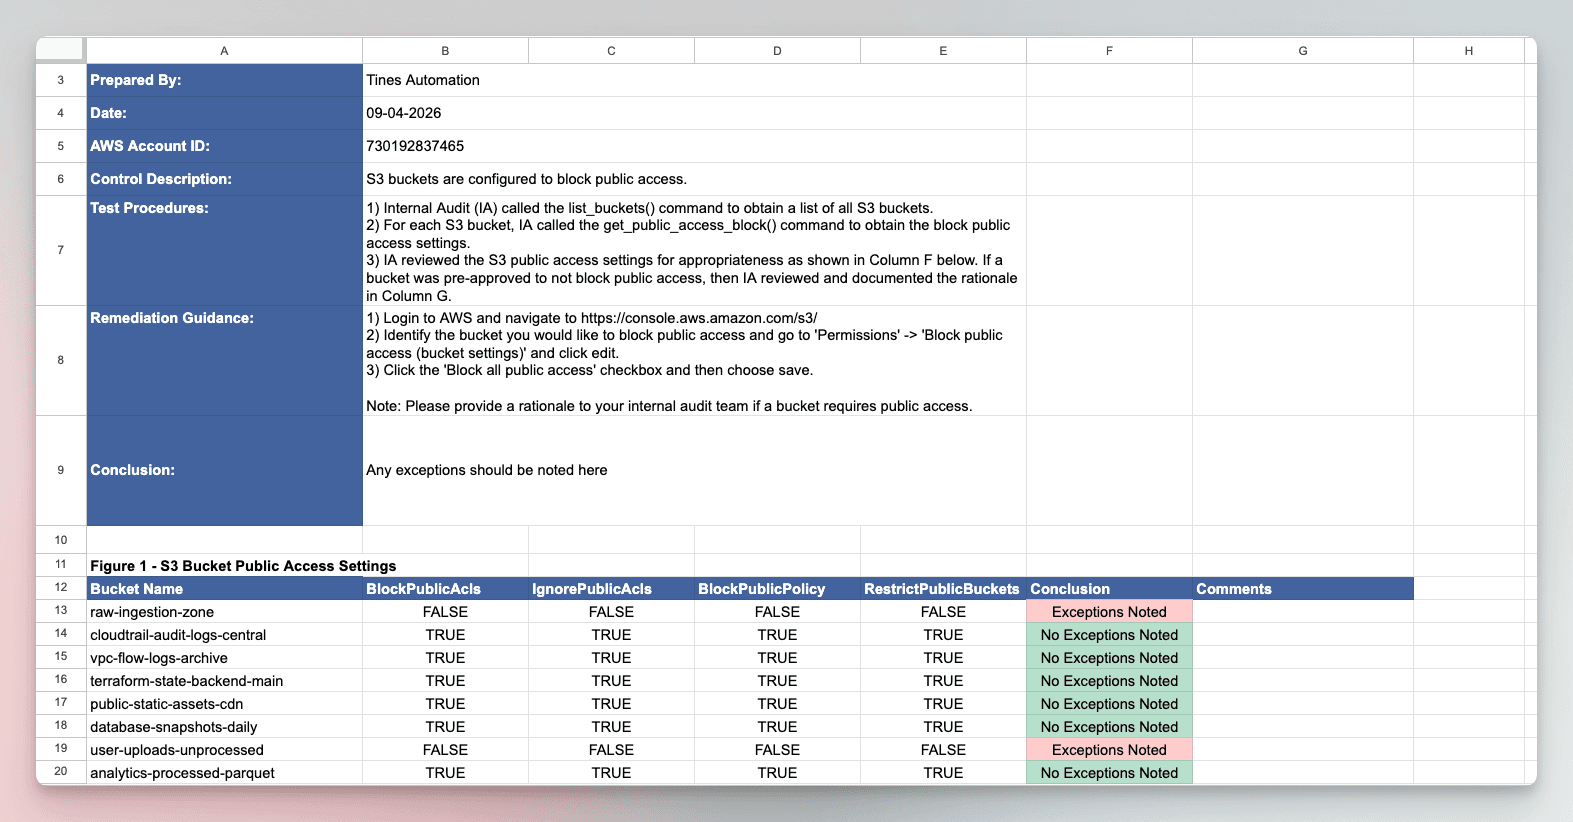Select the 'raw-ingestion-zone' bucket cell
Image resolution: width=1573 pixels, height=822 pixels.
point(224,612)
